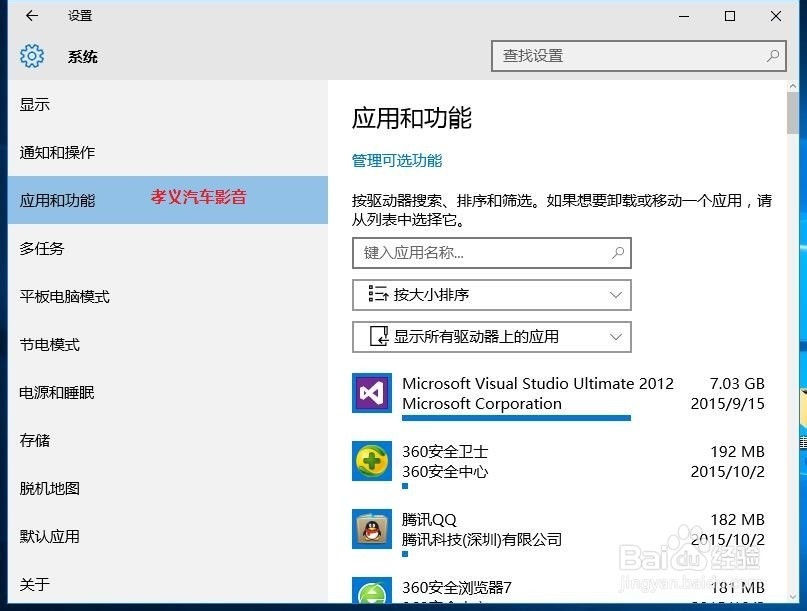This screenshot has height=611, width=807.
Task: Go to 存储 settings
Action: tap(168, 441)
